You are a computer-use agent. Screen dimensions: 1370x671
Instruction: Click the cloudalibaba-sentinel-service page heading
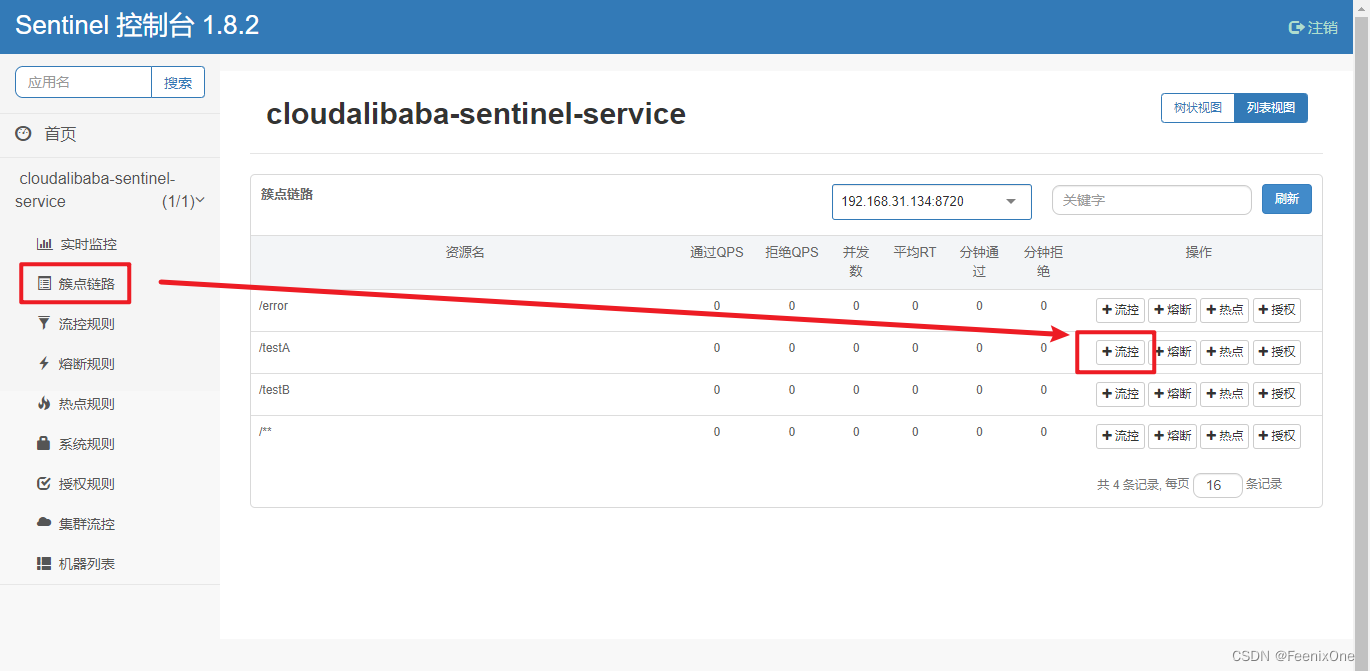(476, 114)
